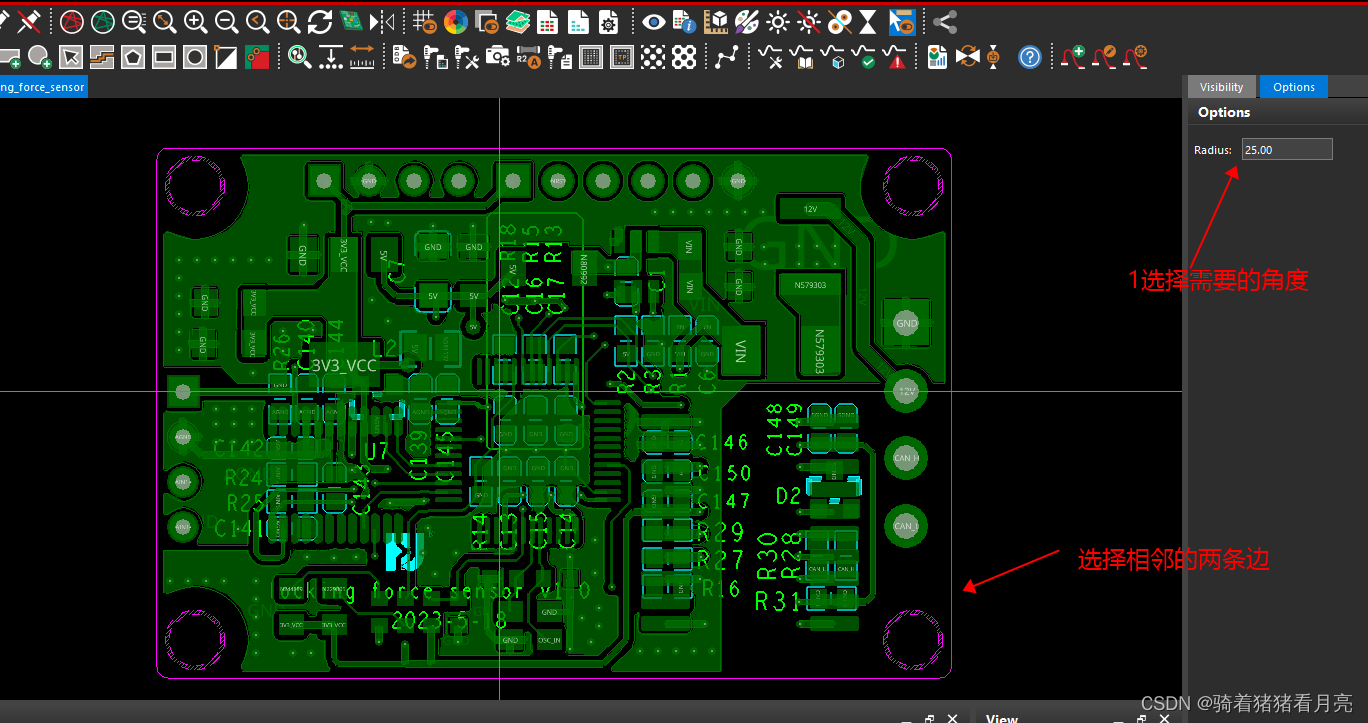Screen dimensions: 1368x723
Task: Open the report settings gear page icon
Action: [608, 20]
